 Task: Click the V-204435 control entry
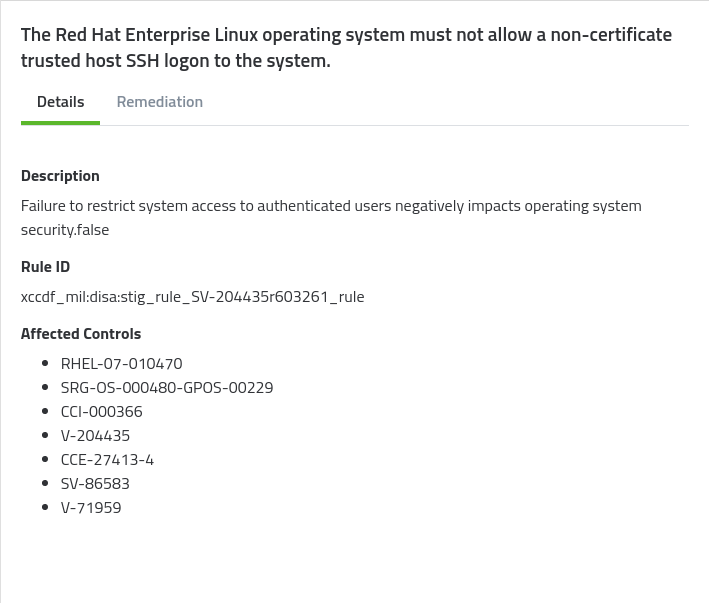coord(95,436)
